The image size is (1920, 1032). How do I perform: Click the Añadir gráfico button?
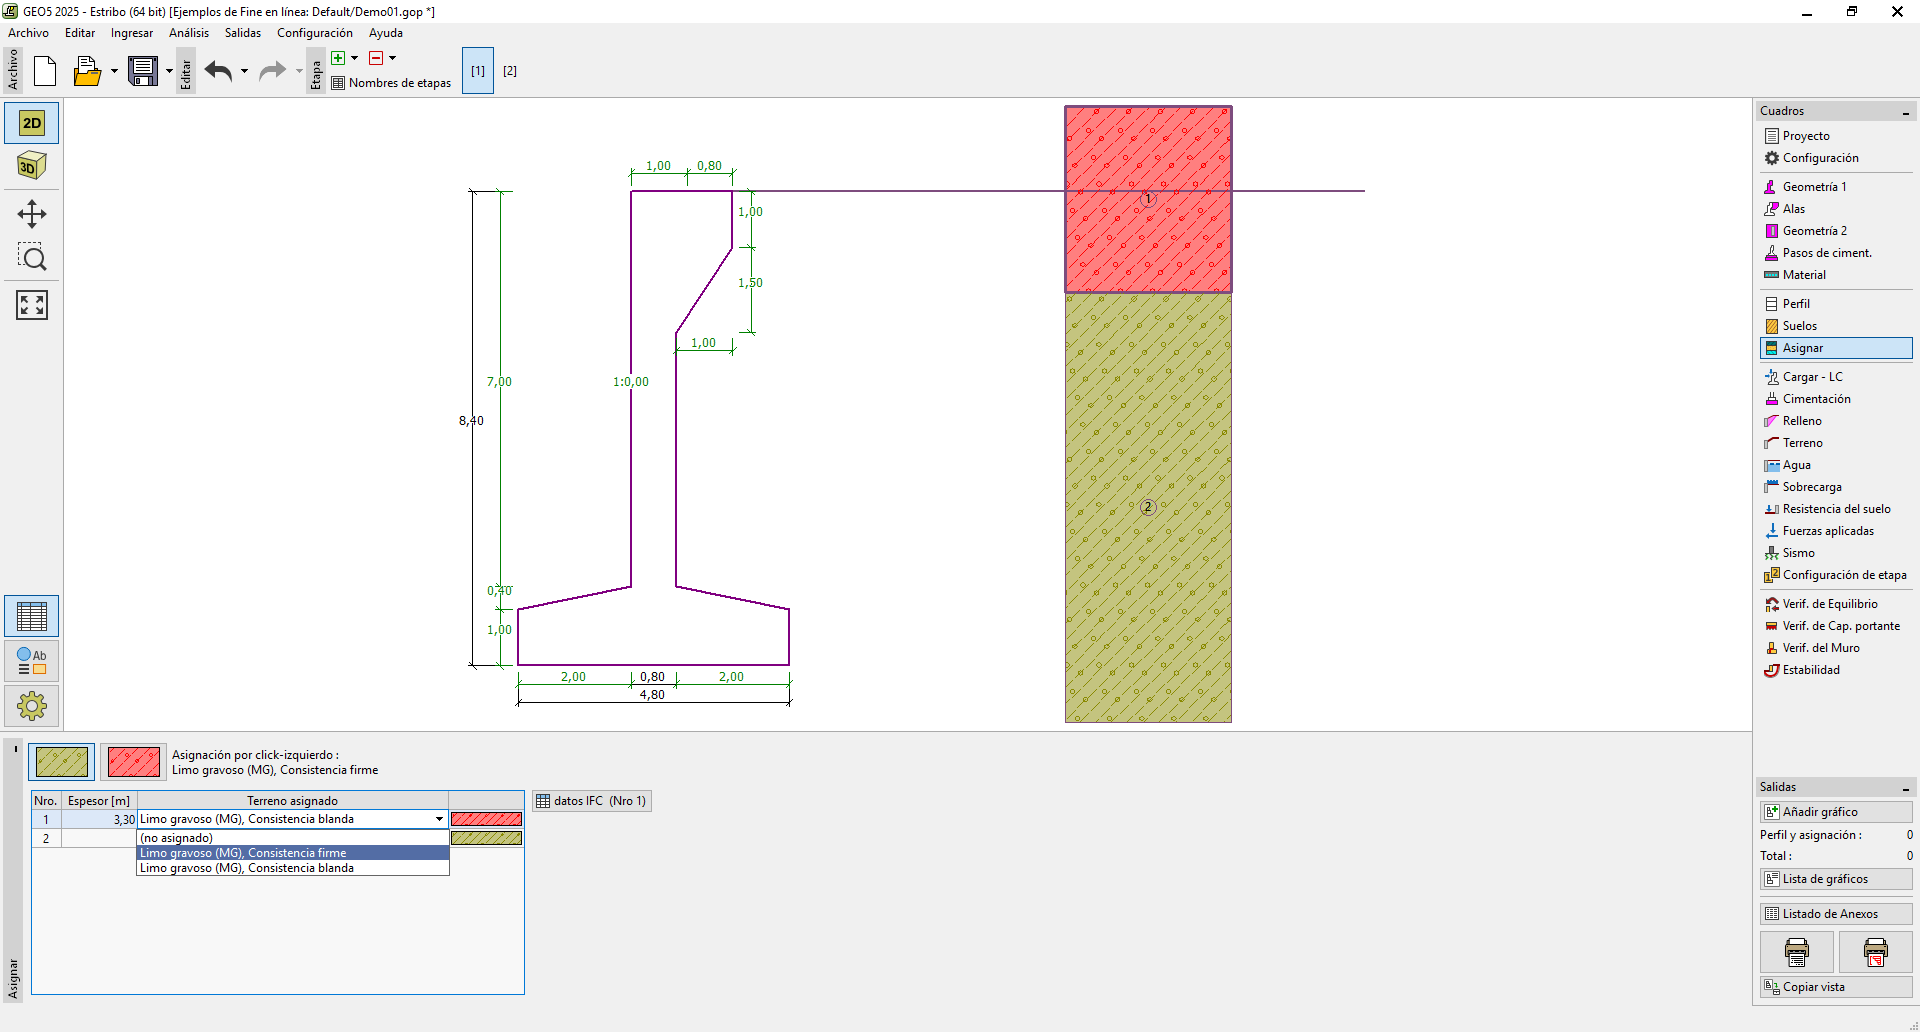pos(1835,812)
